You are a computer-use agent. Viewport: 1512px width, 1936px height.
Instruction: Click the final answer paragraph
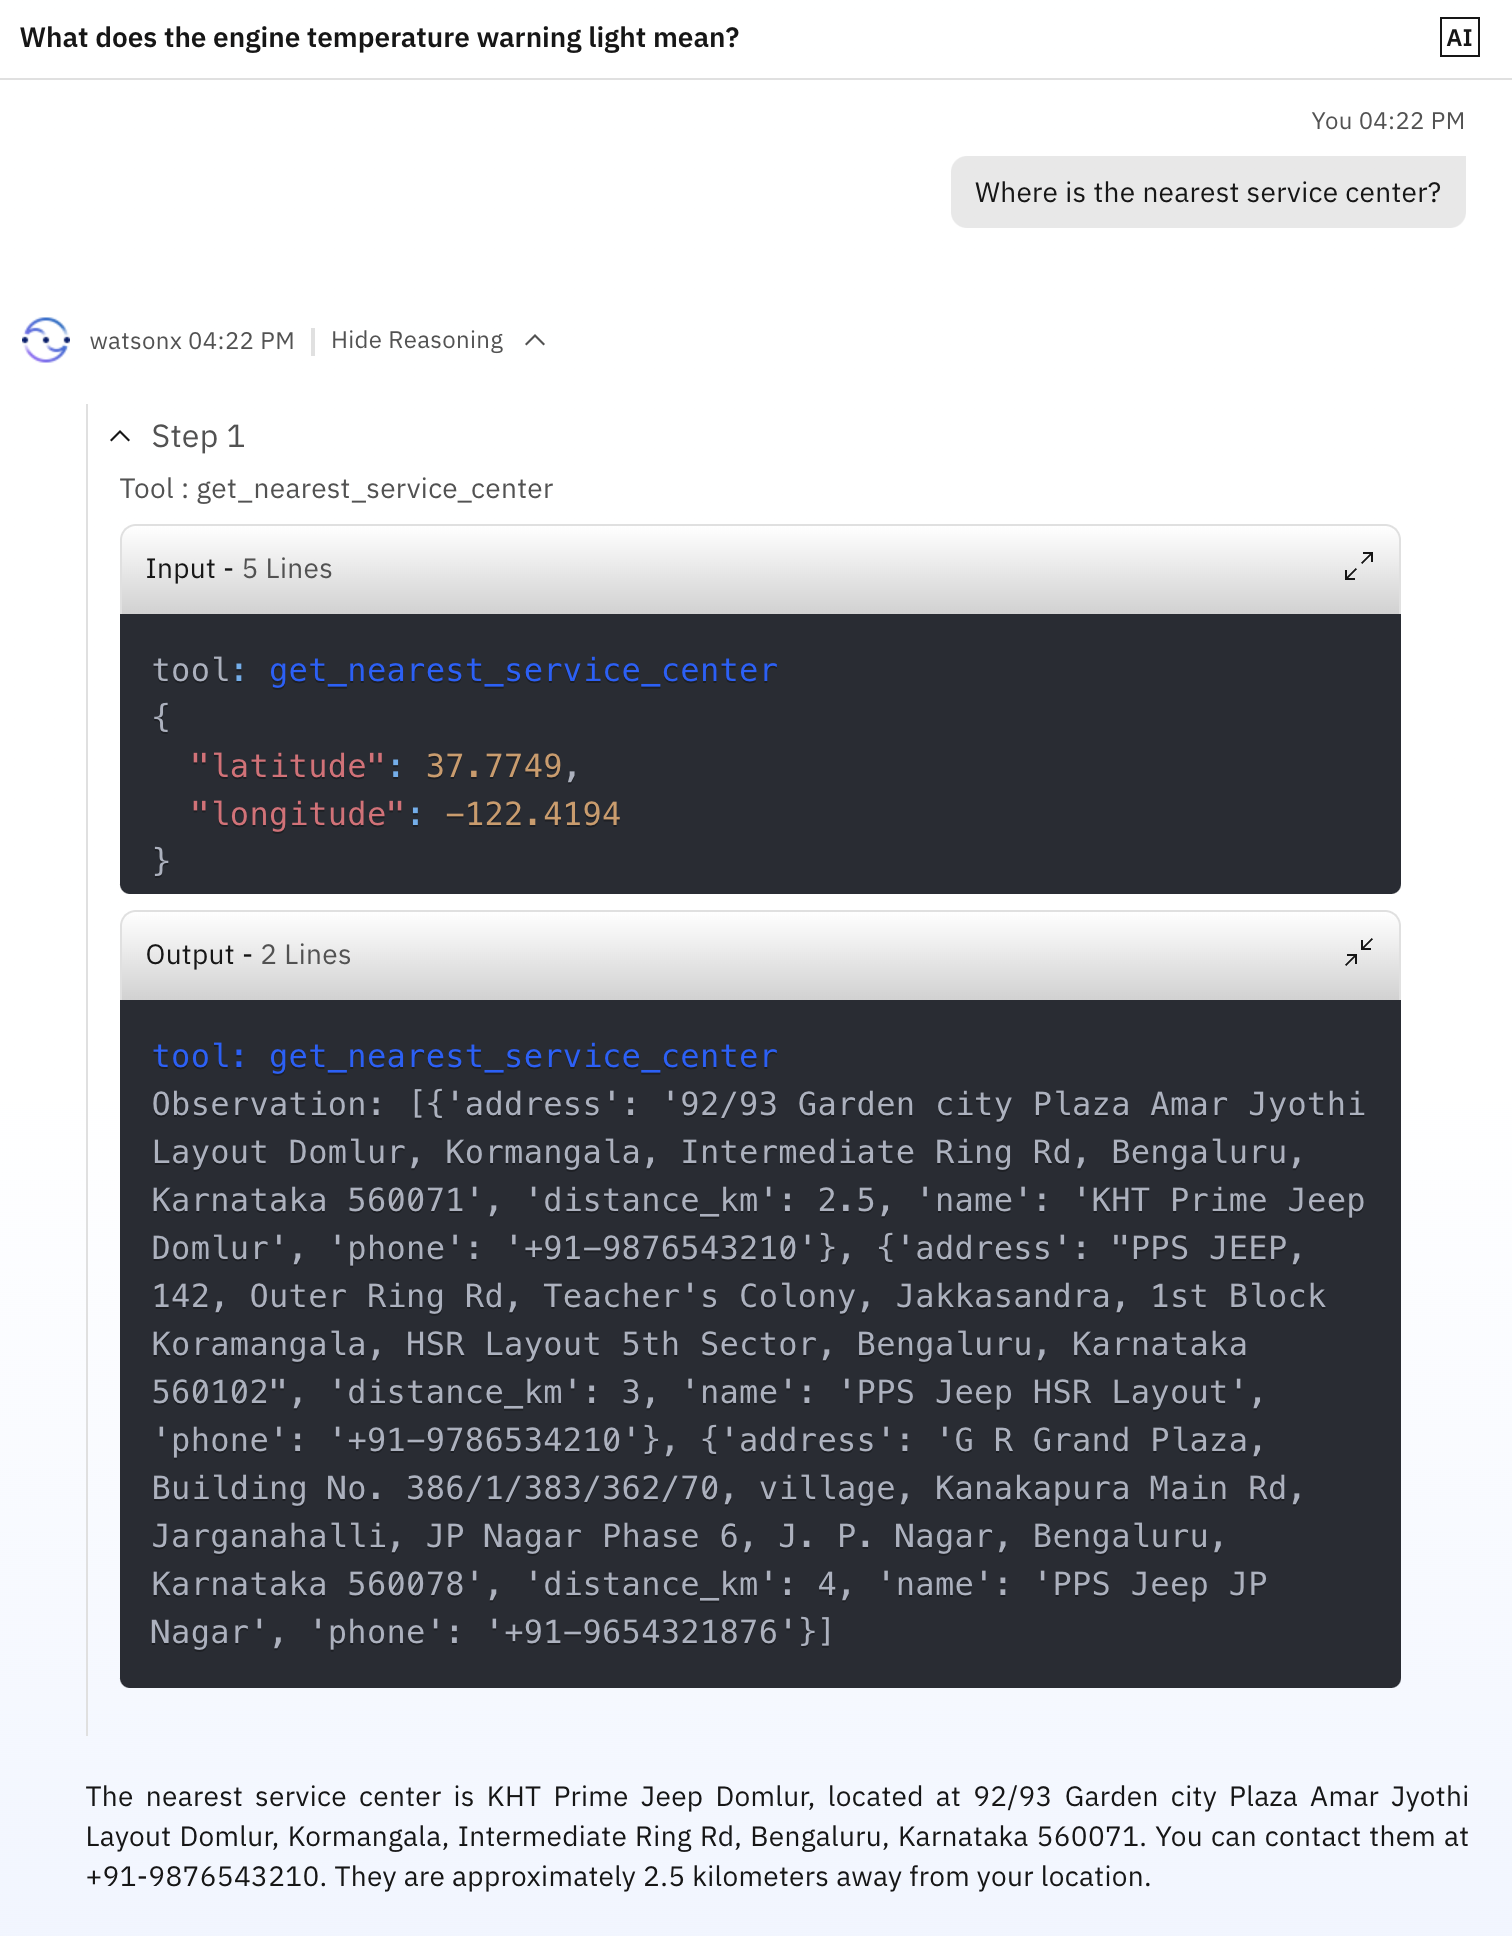[x=777, y=1836]
